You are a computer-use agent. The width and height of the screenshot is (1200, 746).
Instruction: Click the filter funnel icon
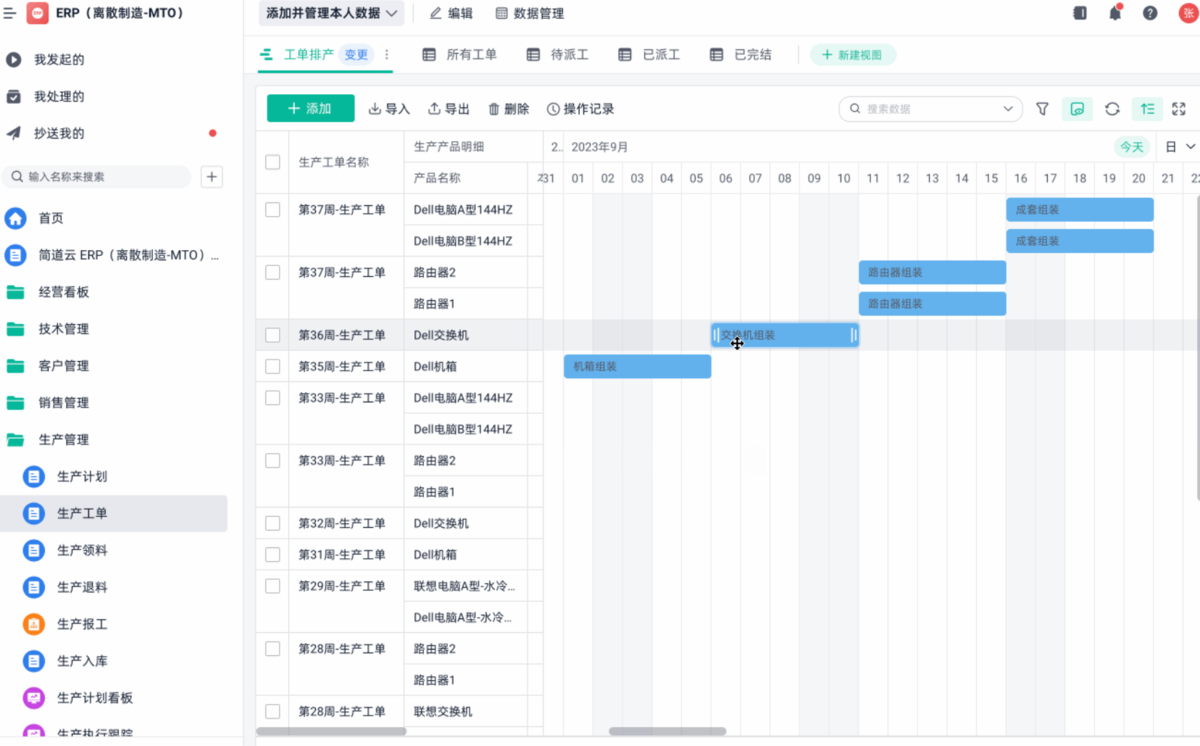pyautogui.click(x=1042, y=109)
